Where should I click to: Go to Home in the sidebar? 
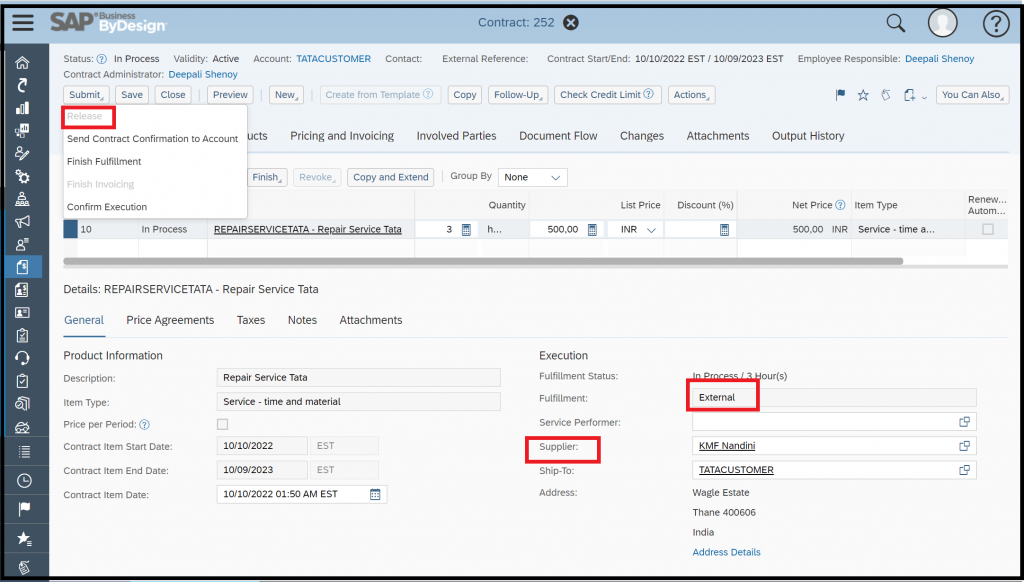[22, 63]
